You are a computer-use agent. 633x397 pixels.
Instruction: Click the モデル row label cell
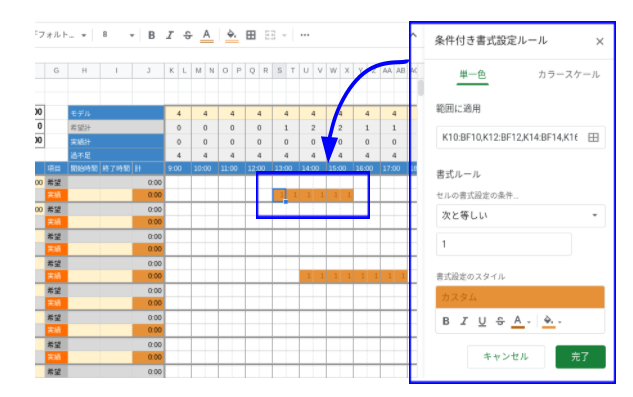coord(116,113)
